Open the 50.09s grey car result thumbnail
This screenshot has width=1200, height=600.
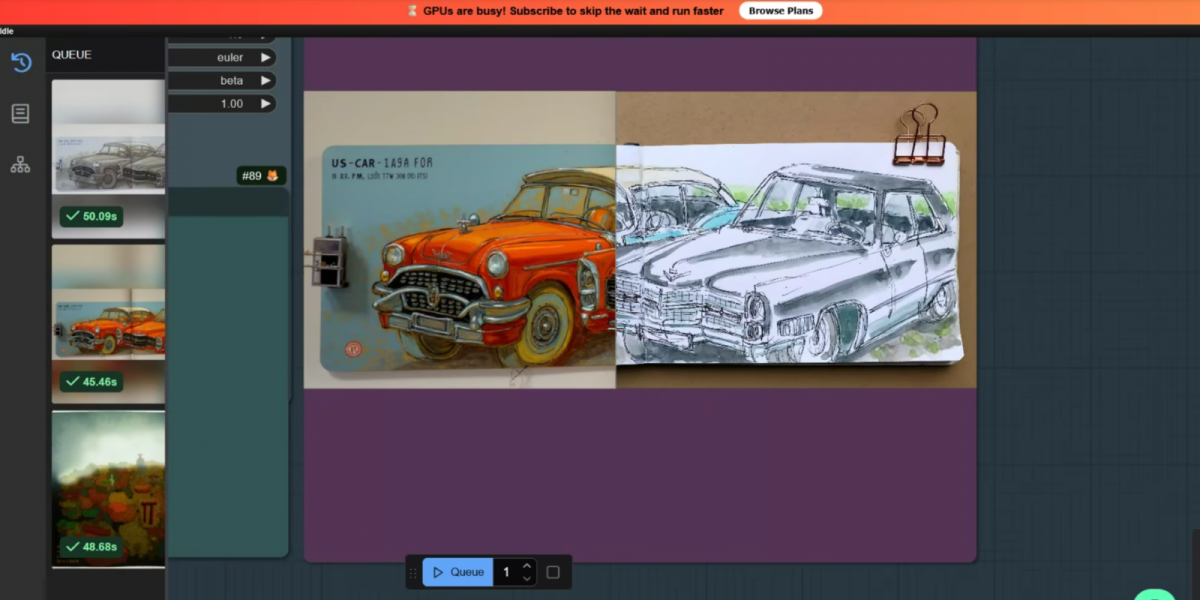[x=108, y=158]
